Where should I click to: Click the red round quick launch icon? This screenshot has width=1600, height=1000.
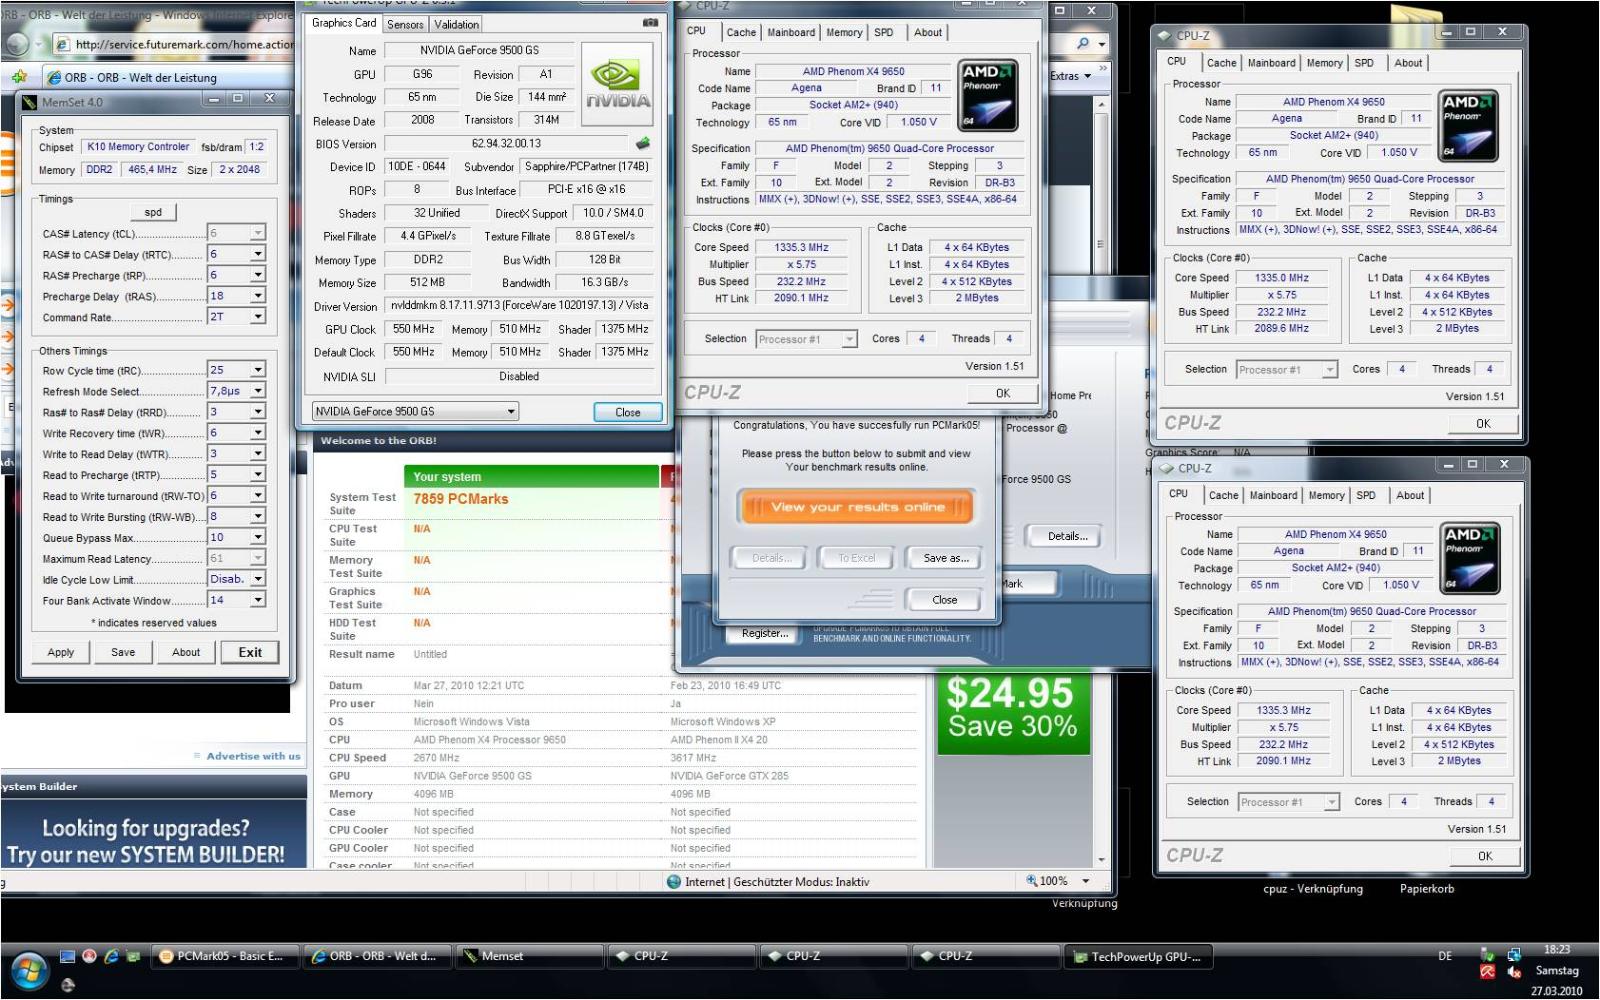click(x=89, y=956)
